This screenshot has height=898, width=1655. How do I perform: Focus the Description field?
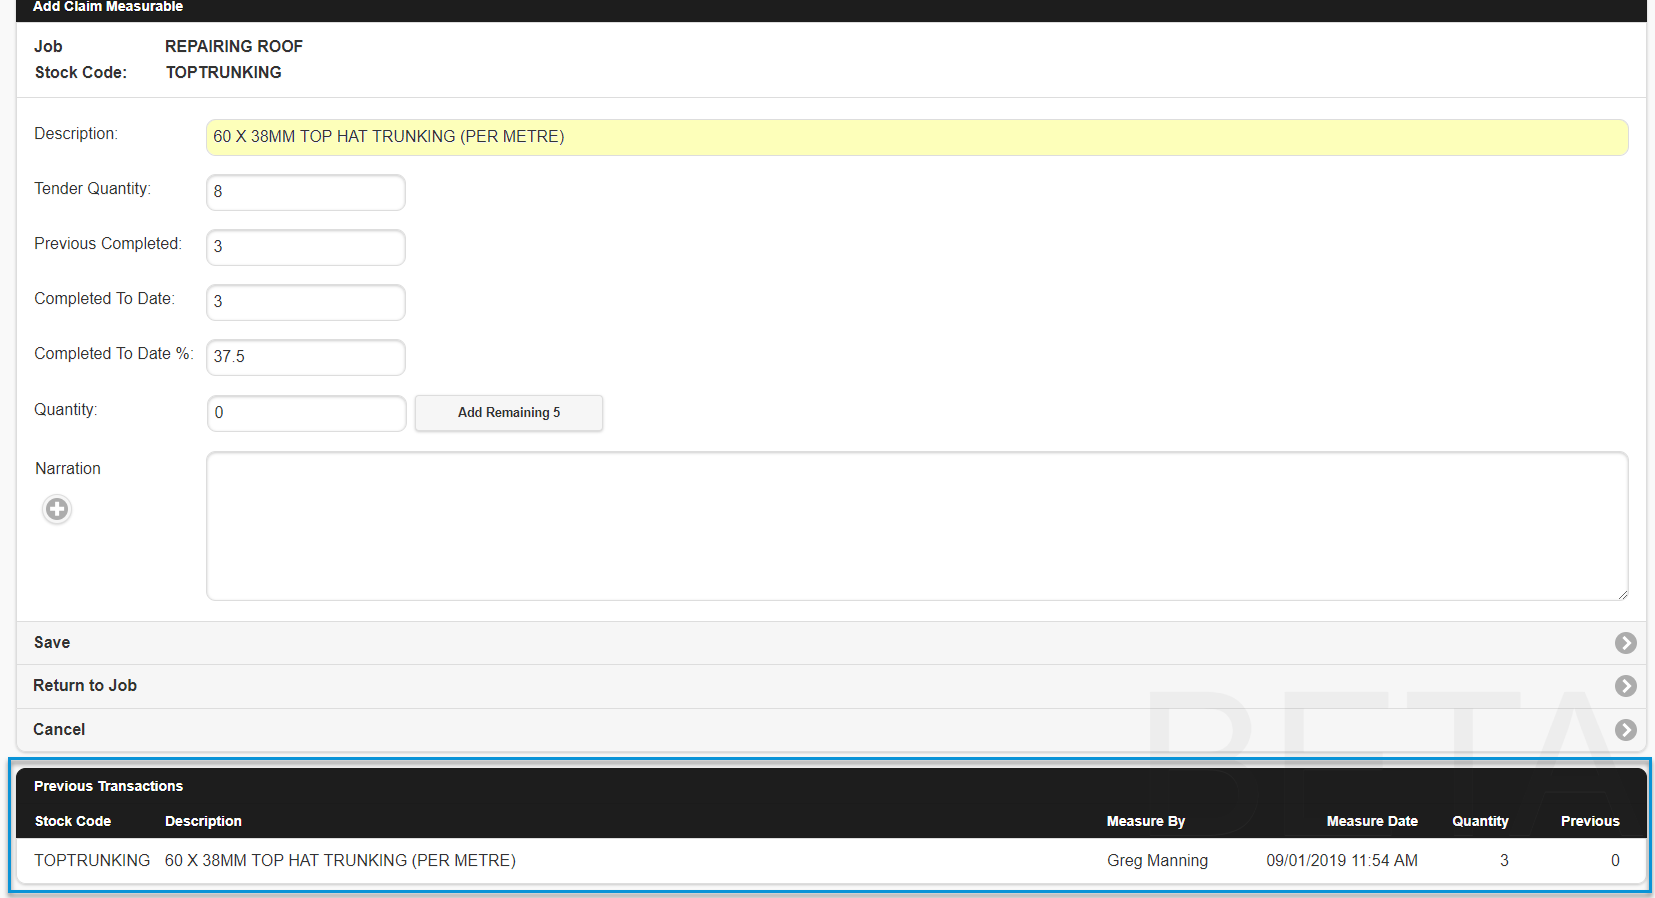(x=917, y=137)
